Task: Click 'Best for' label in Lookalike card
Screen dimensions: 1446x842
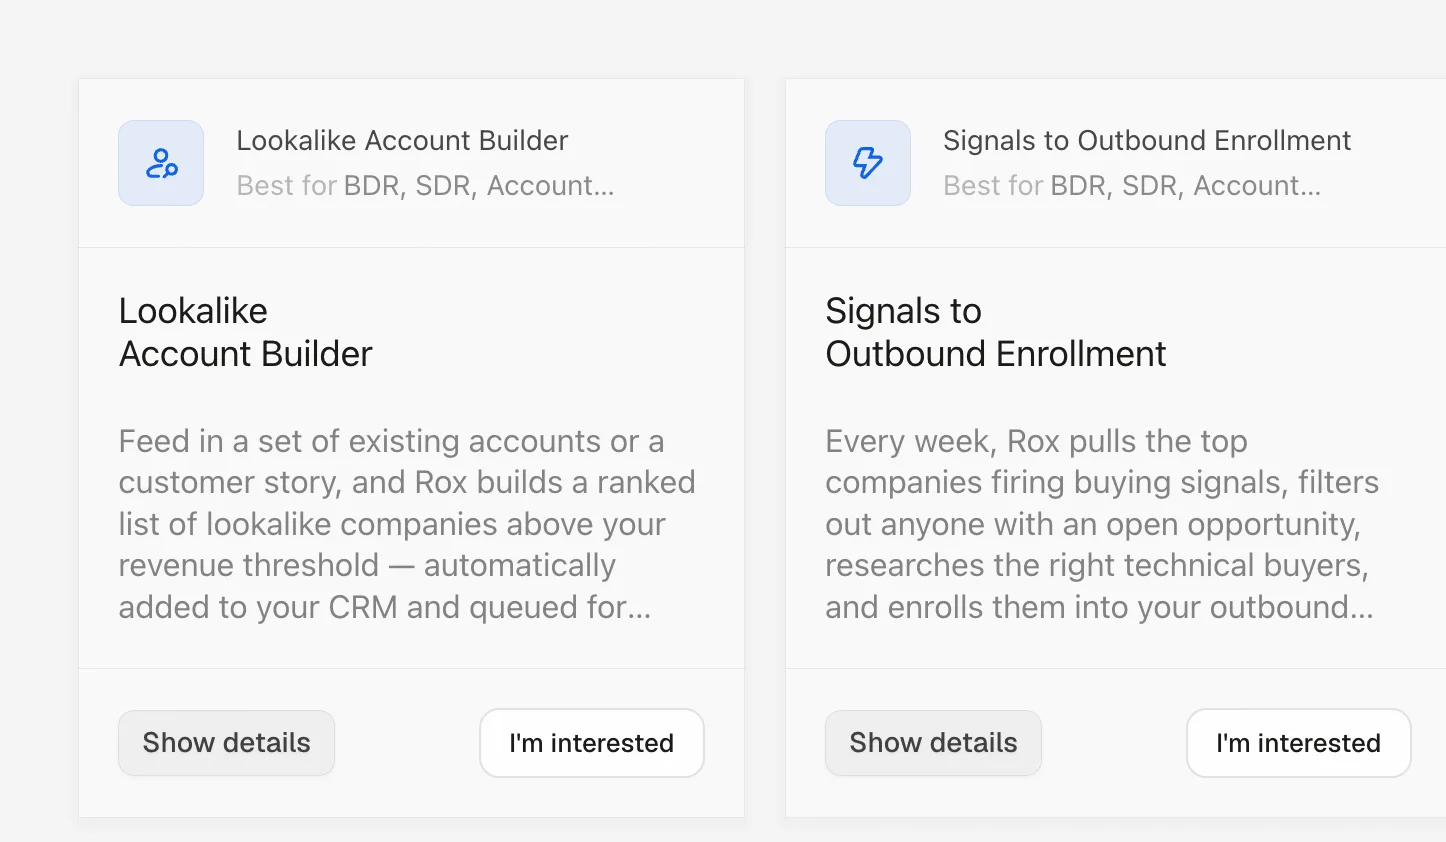Action: point(287,186)
